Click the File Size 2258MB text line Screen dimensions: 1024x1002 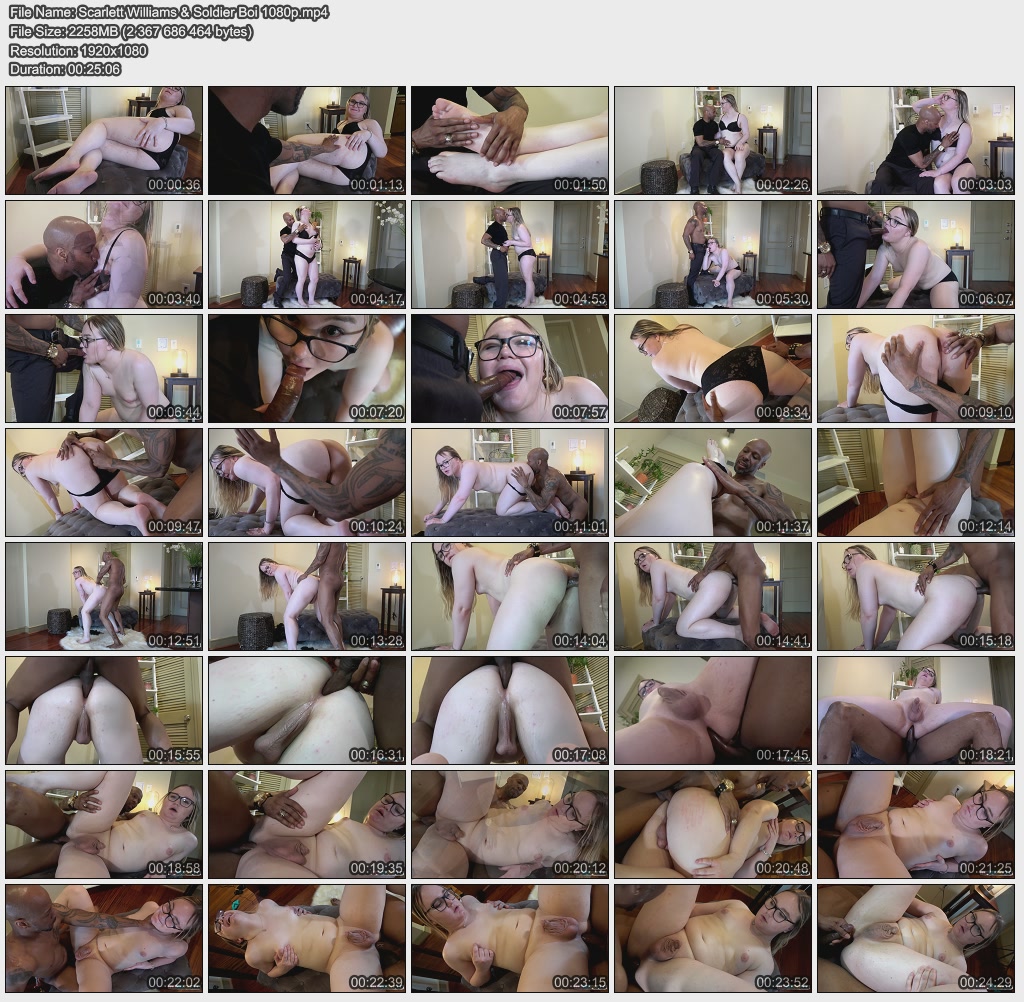point(131,31)
